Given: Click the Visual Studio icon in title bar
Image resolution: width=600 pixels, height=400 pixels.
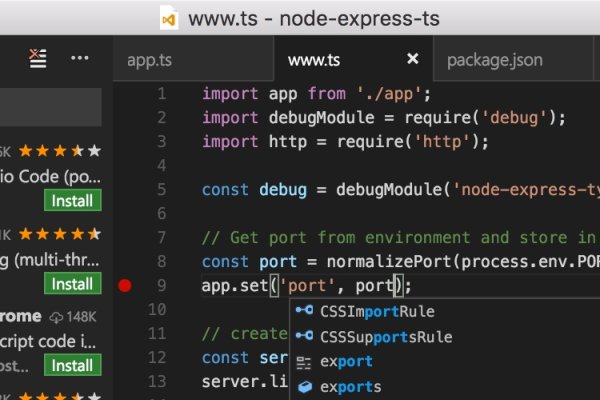Looking at the screenshot, I should tap(169, 18).
